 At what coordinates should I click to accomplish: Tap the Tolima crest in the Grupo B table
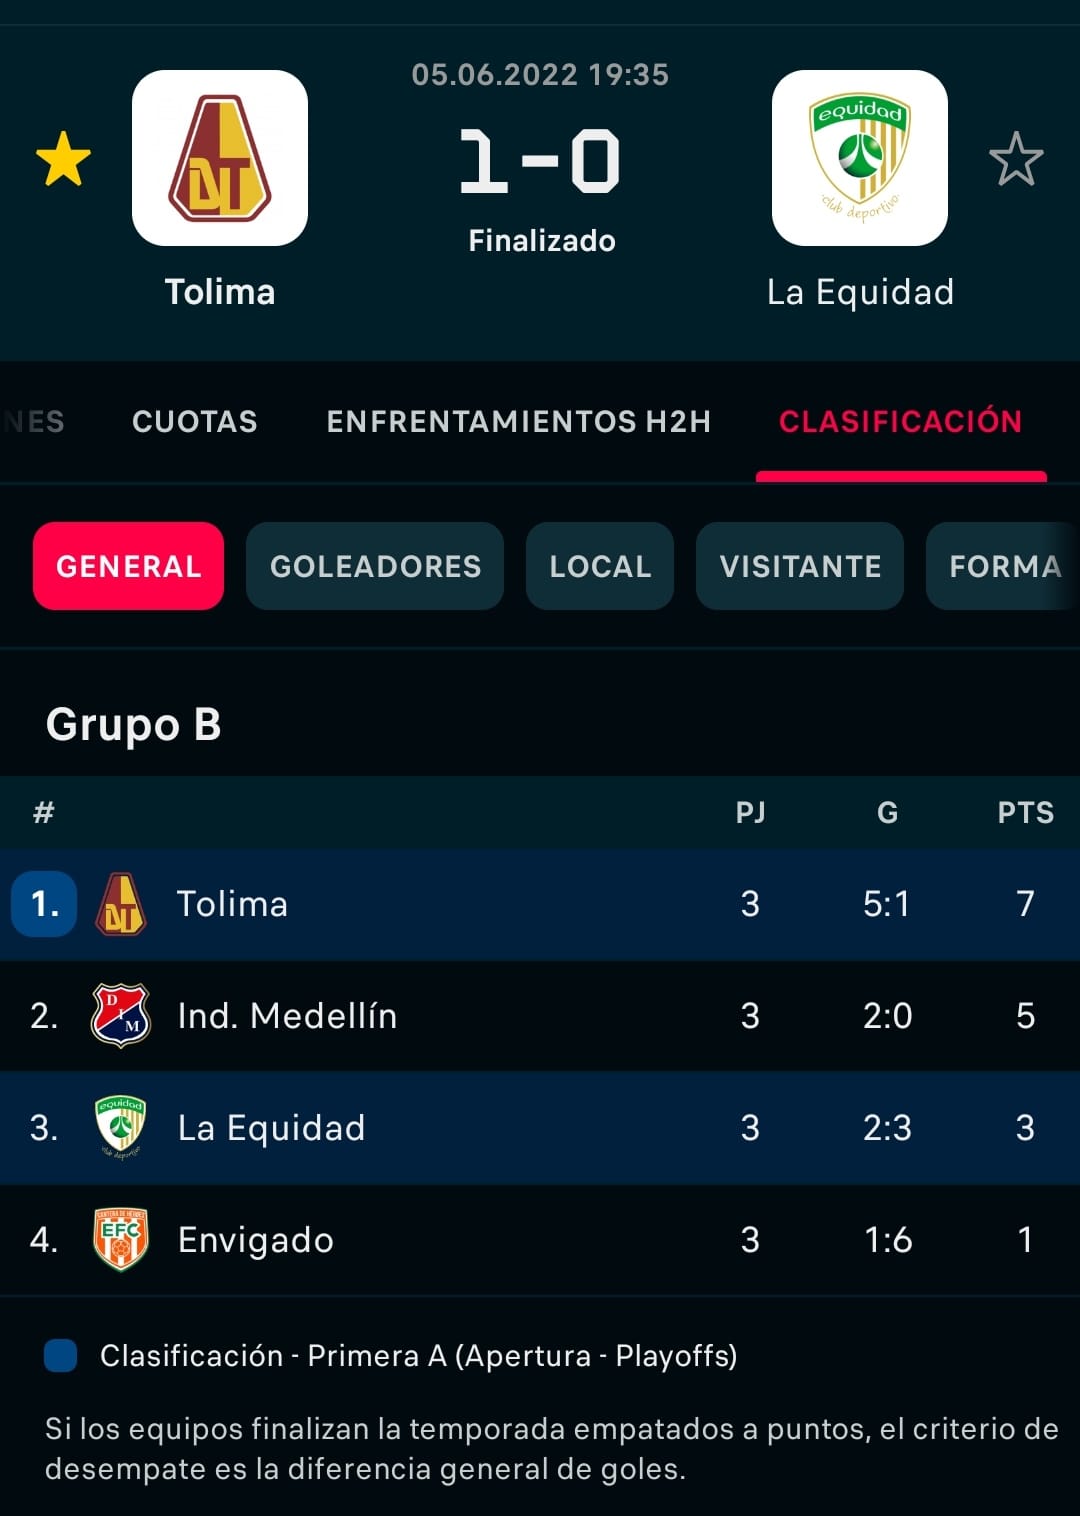pos(121,904)
